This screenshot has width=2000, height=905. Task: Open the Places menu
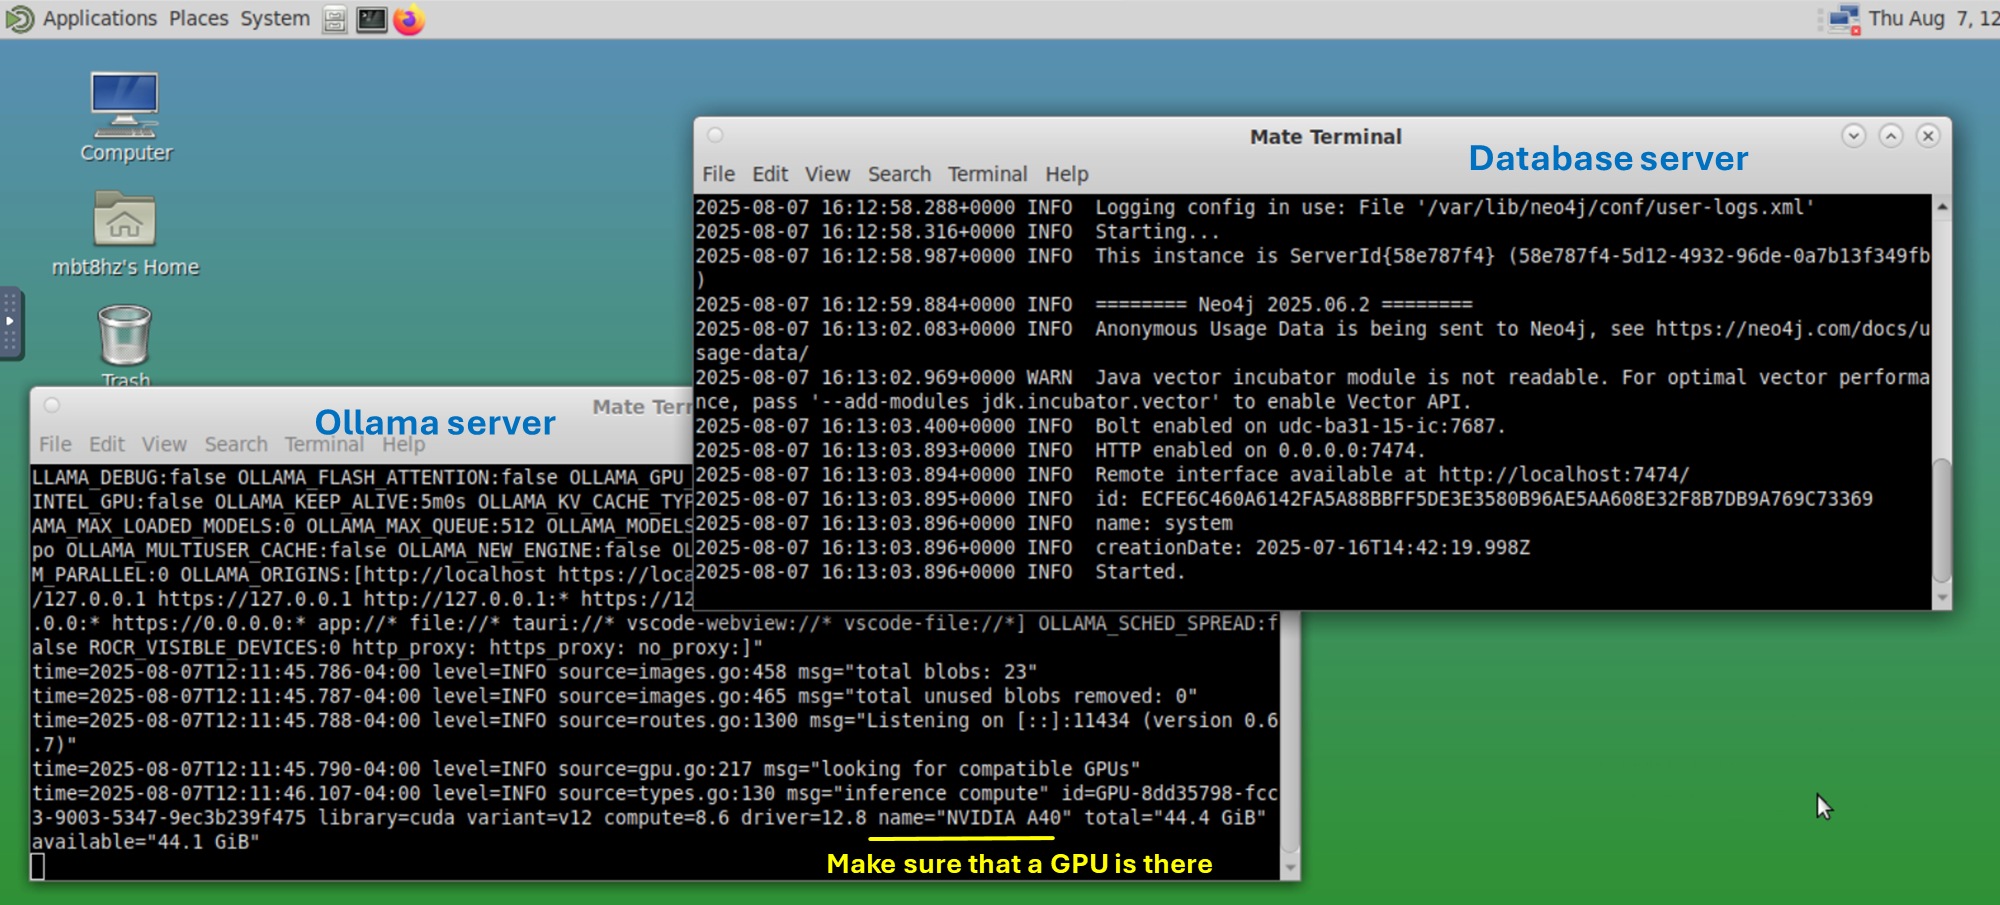tap(198, 18)
